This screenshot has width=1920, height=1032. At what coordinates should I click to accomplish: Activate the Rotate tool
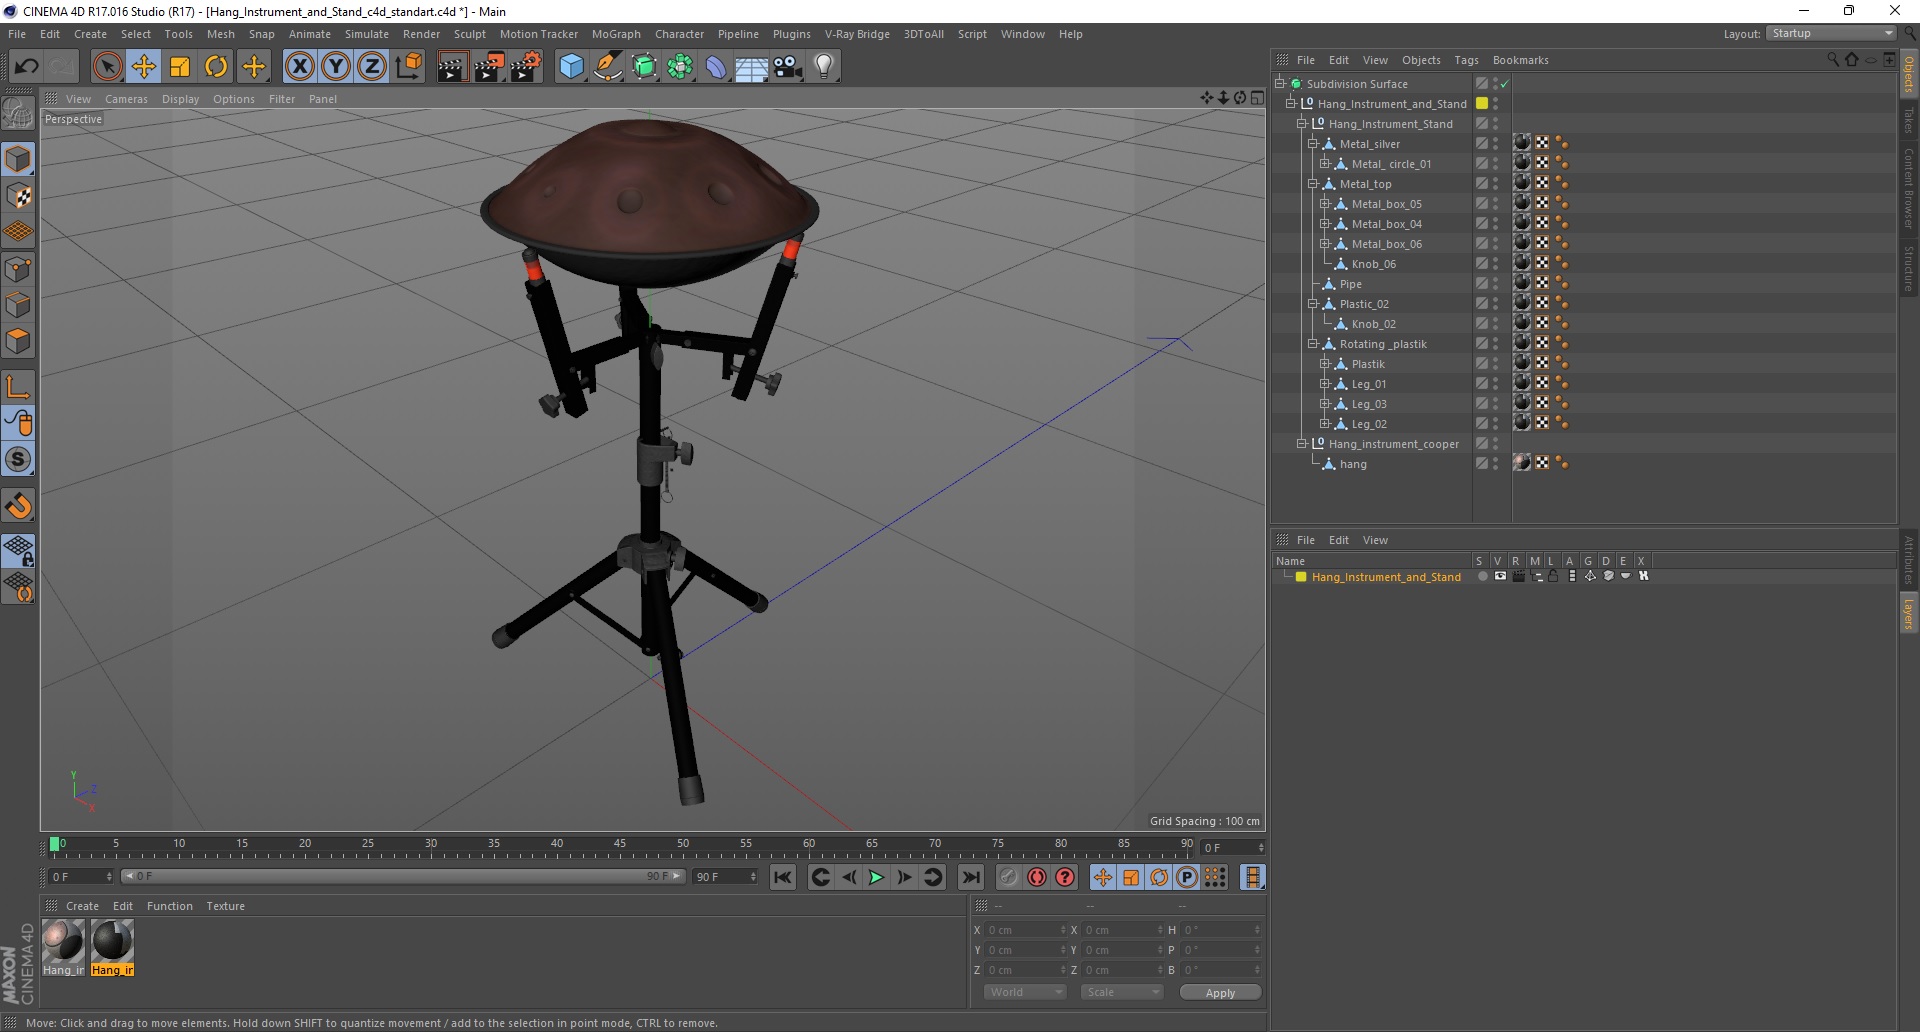(216, 67)
